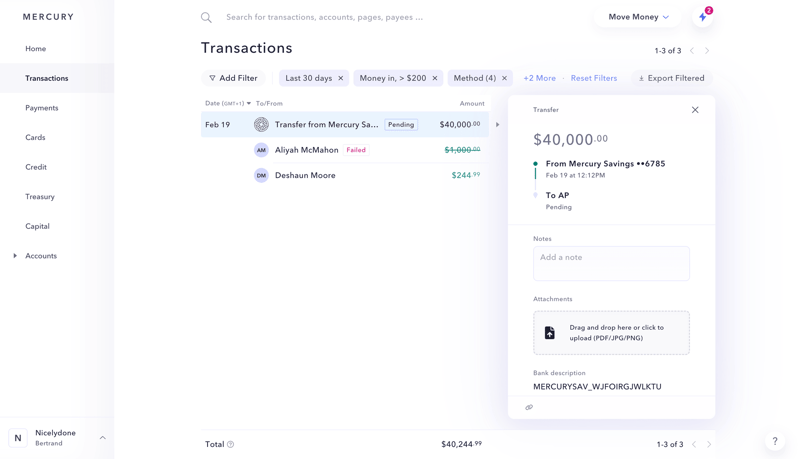Click the N organization avatar
The image size is (800, 459).
coord(18,438)
